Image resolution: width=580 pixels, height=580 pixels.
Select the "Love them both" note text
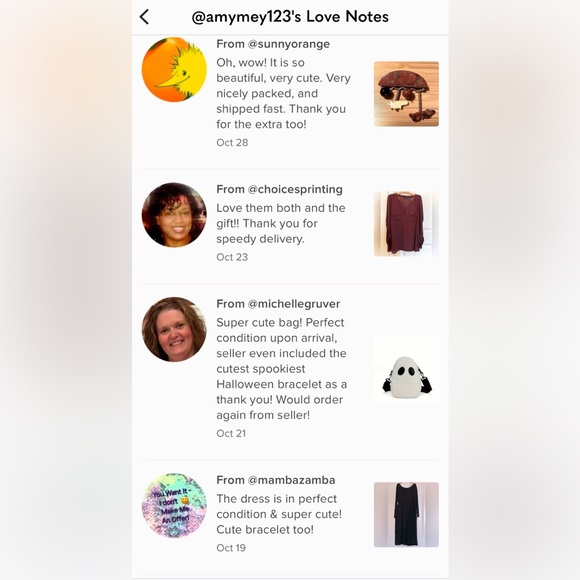tap(281, 223)
